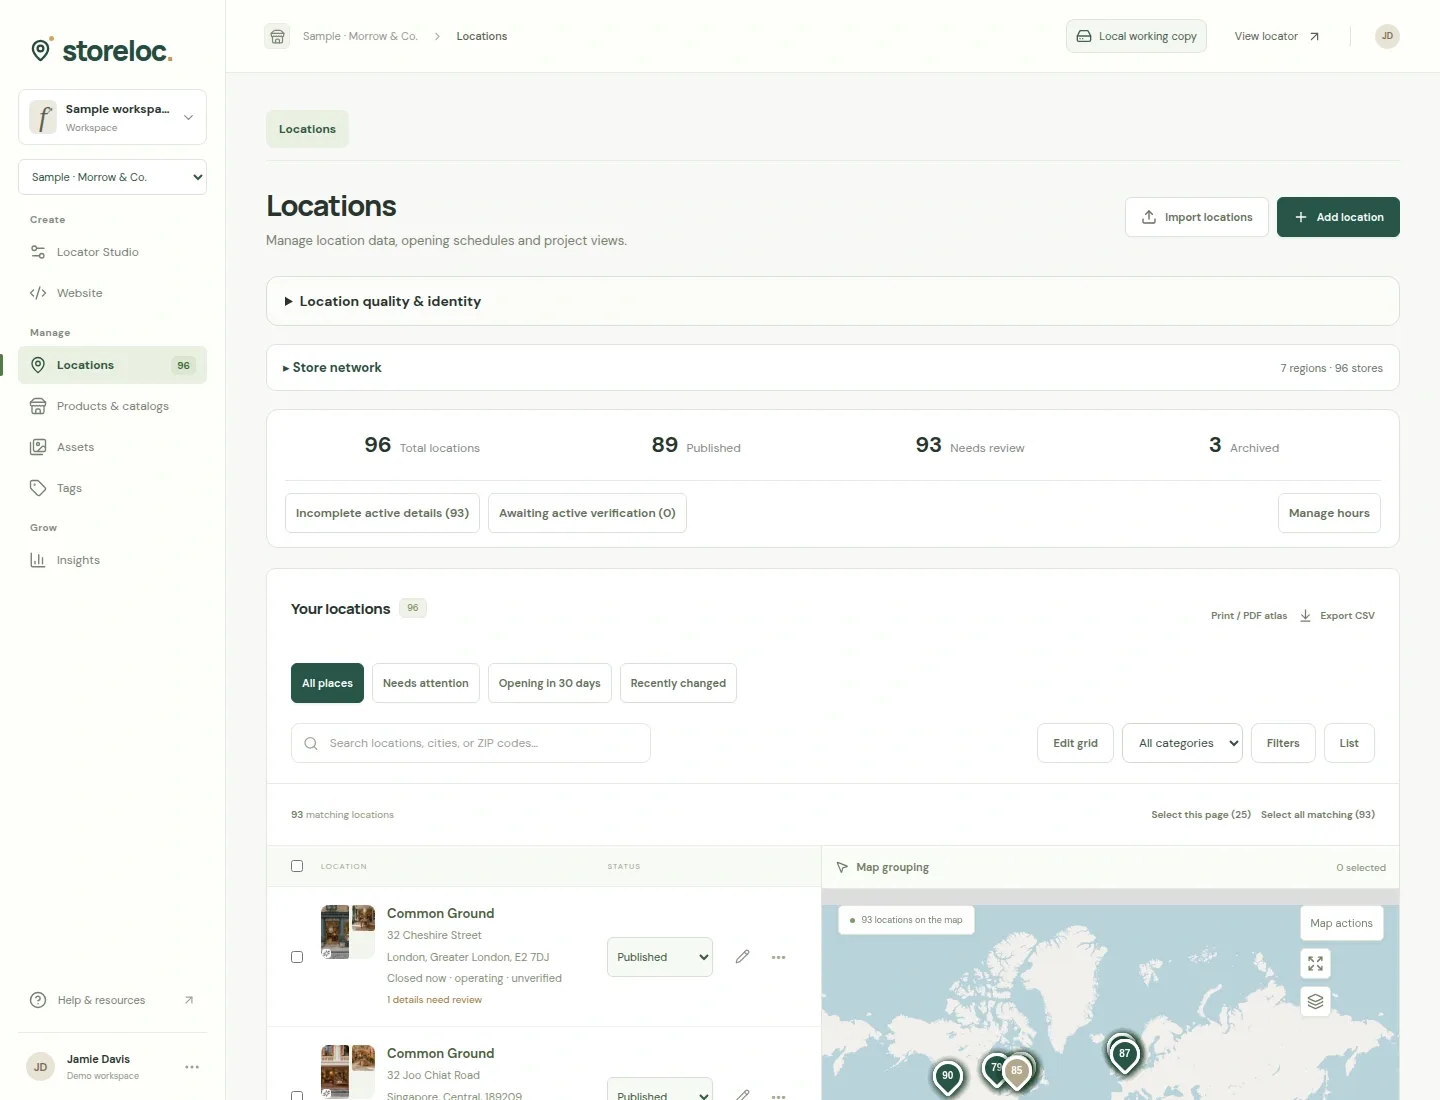Click Import locations

1197,217
